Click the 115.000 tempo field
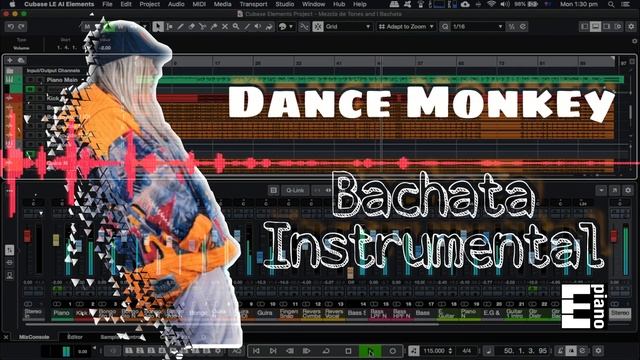The width and height of the screenshot is (640, 360). 434,351
